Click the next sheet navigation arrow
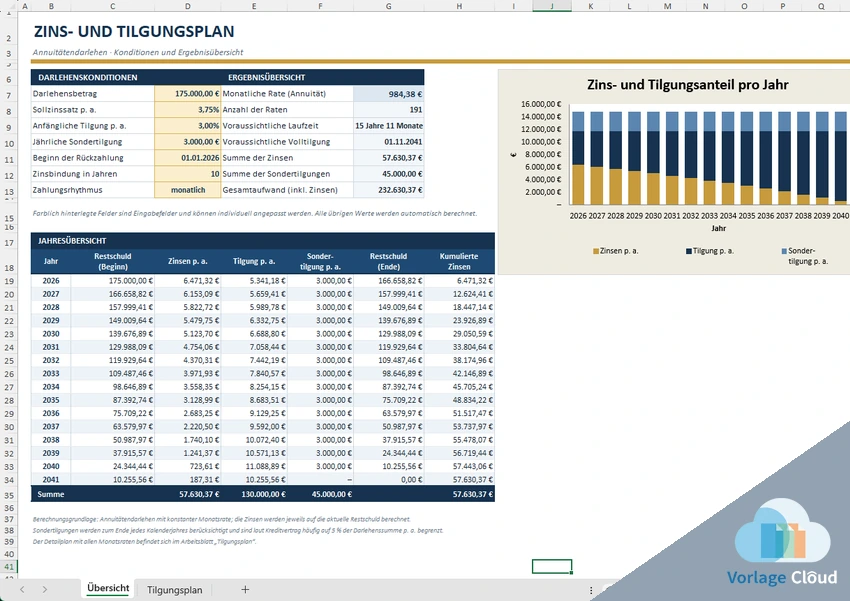The image size is (850, 601). 45,590
